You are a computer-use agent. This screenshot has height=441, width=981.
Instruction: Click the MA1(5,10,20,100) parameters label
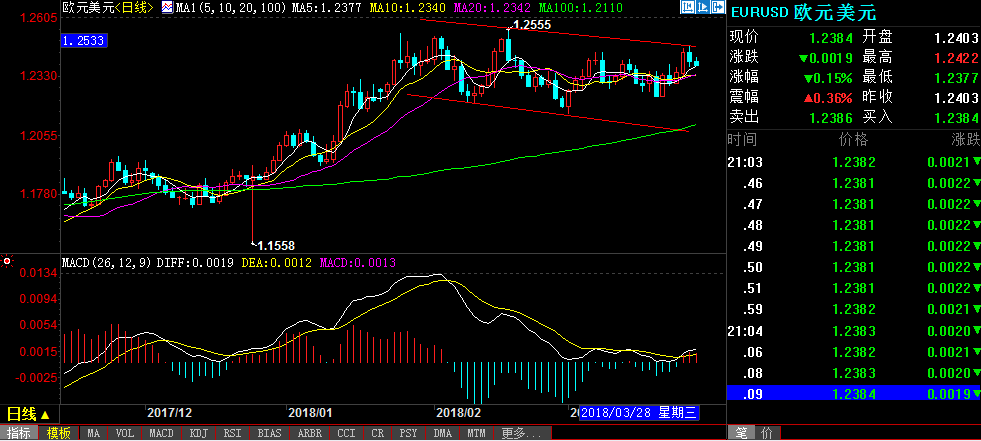pos(232,8)
